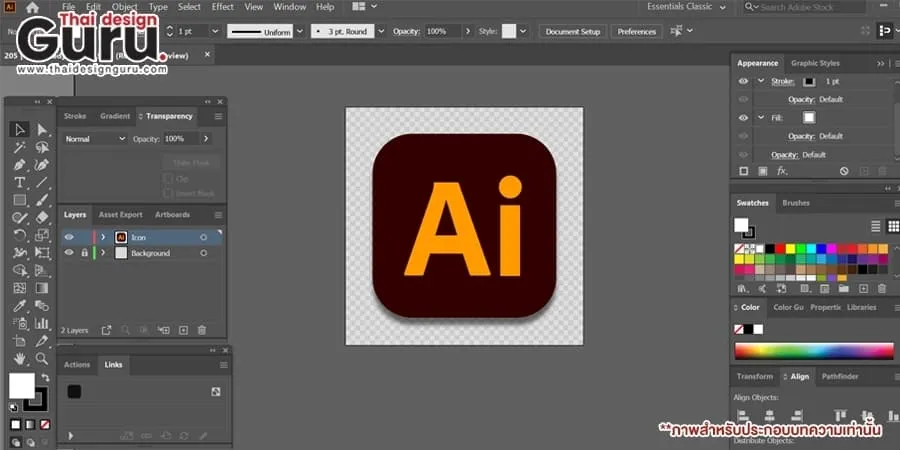
Task: Select the Gradient tool in toolbar
Action: pos(42,288)
